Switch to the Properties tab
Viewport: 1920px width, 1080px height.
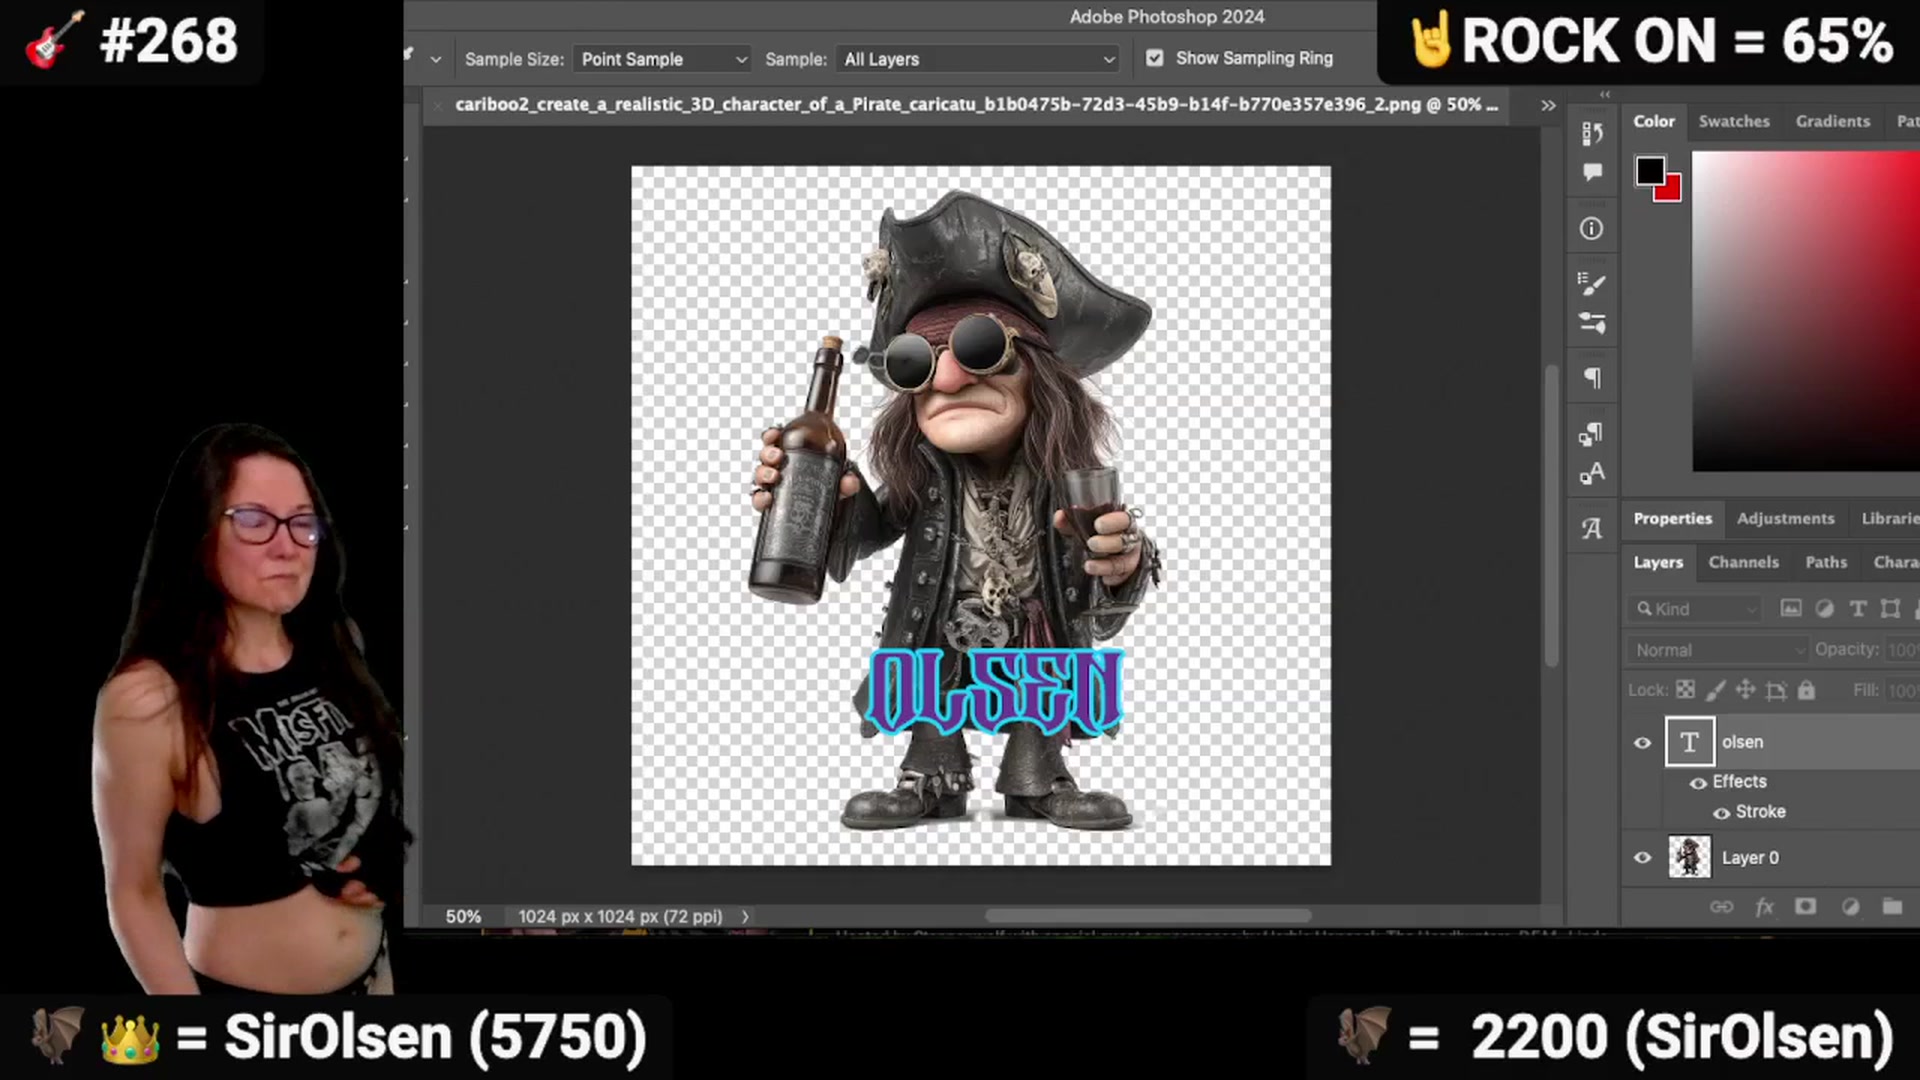[1672, 518]
